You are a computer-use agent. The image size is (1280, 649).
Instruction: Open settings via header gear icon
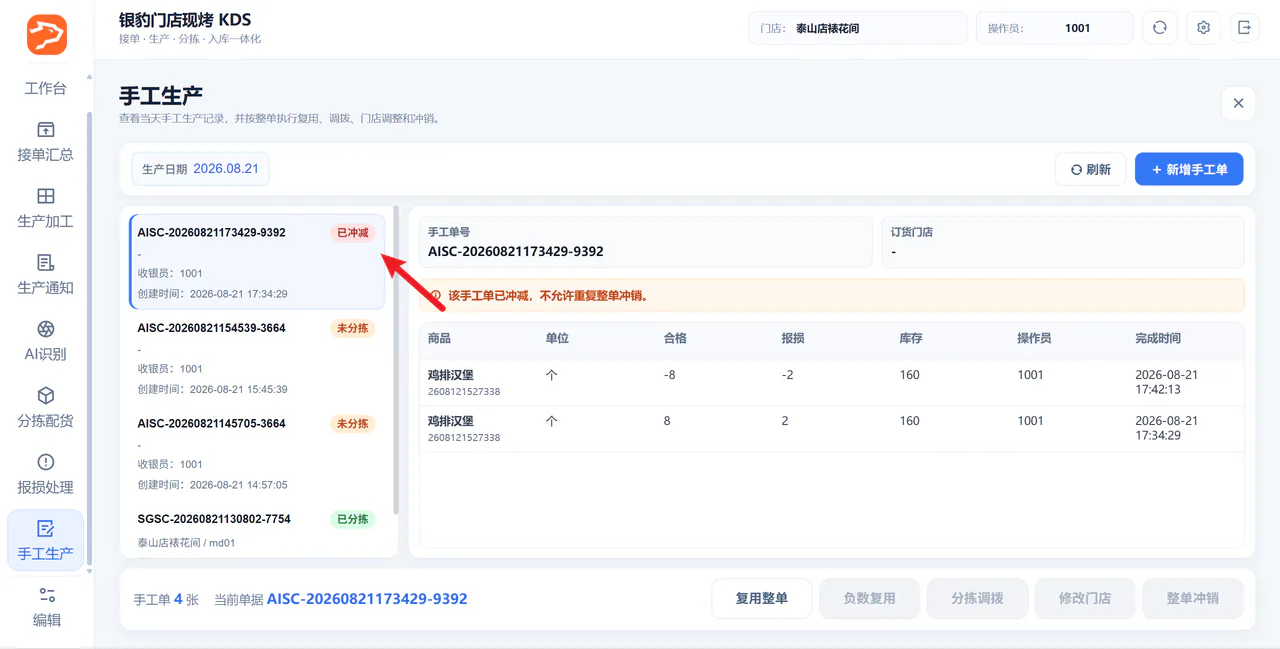(x=1204, y=28)
